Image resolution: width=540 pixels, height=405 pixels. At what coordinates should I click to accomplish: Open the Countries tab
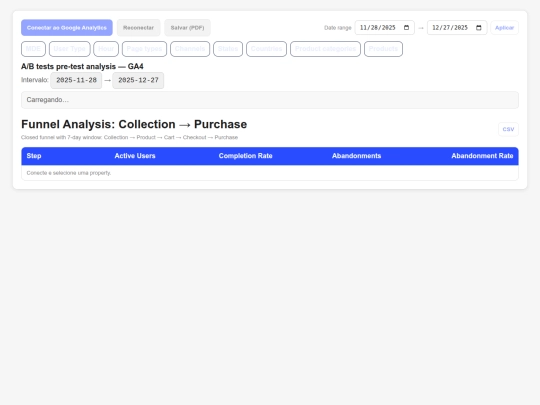267,49
